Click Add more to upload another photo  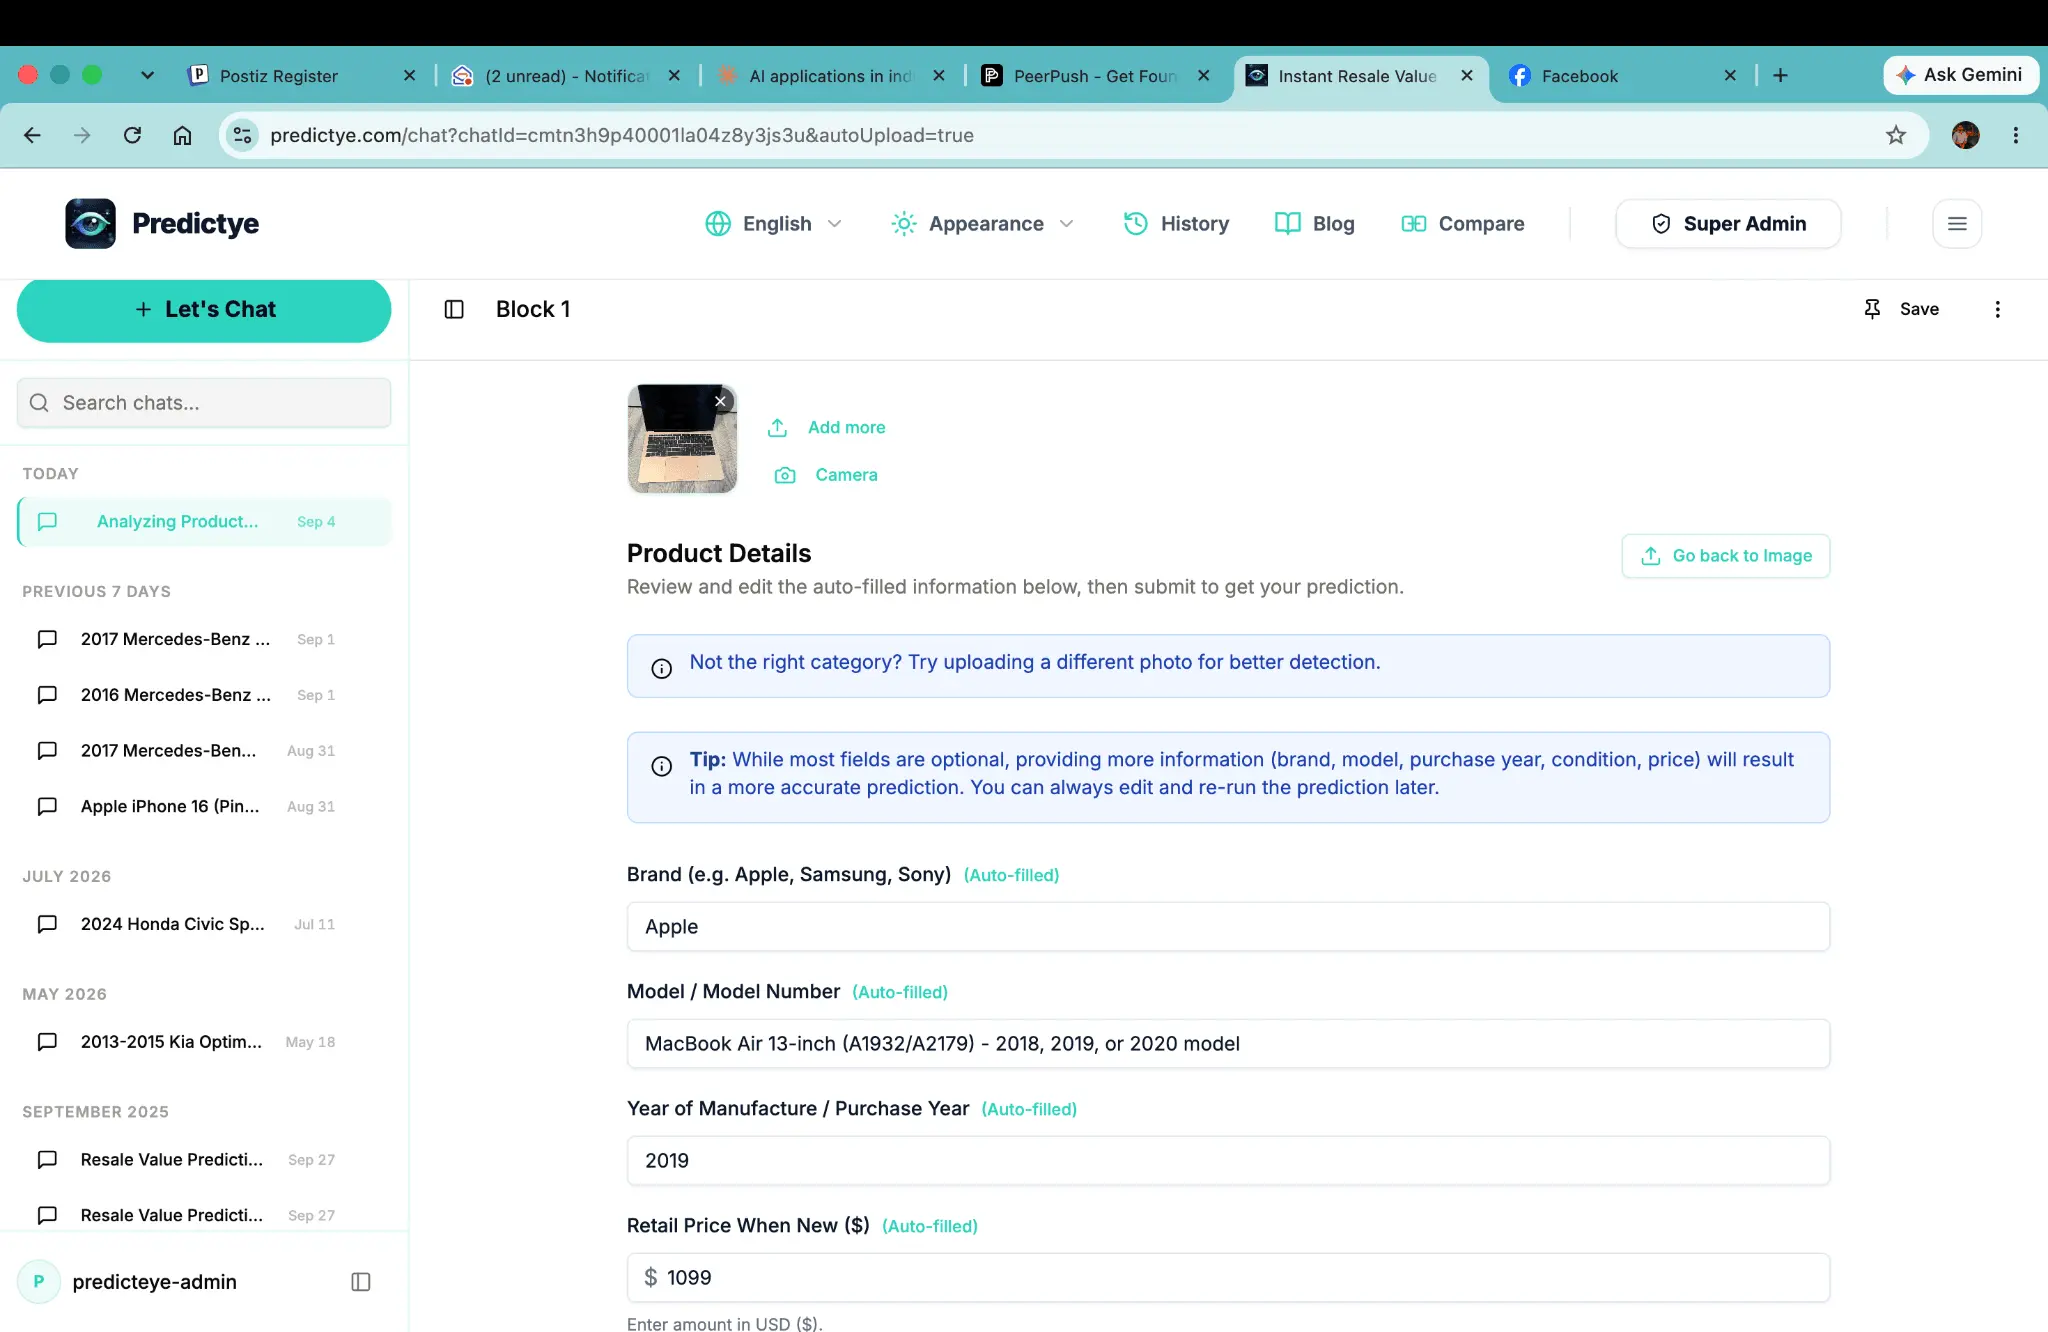coord(827,427)
